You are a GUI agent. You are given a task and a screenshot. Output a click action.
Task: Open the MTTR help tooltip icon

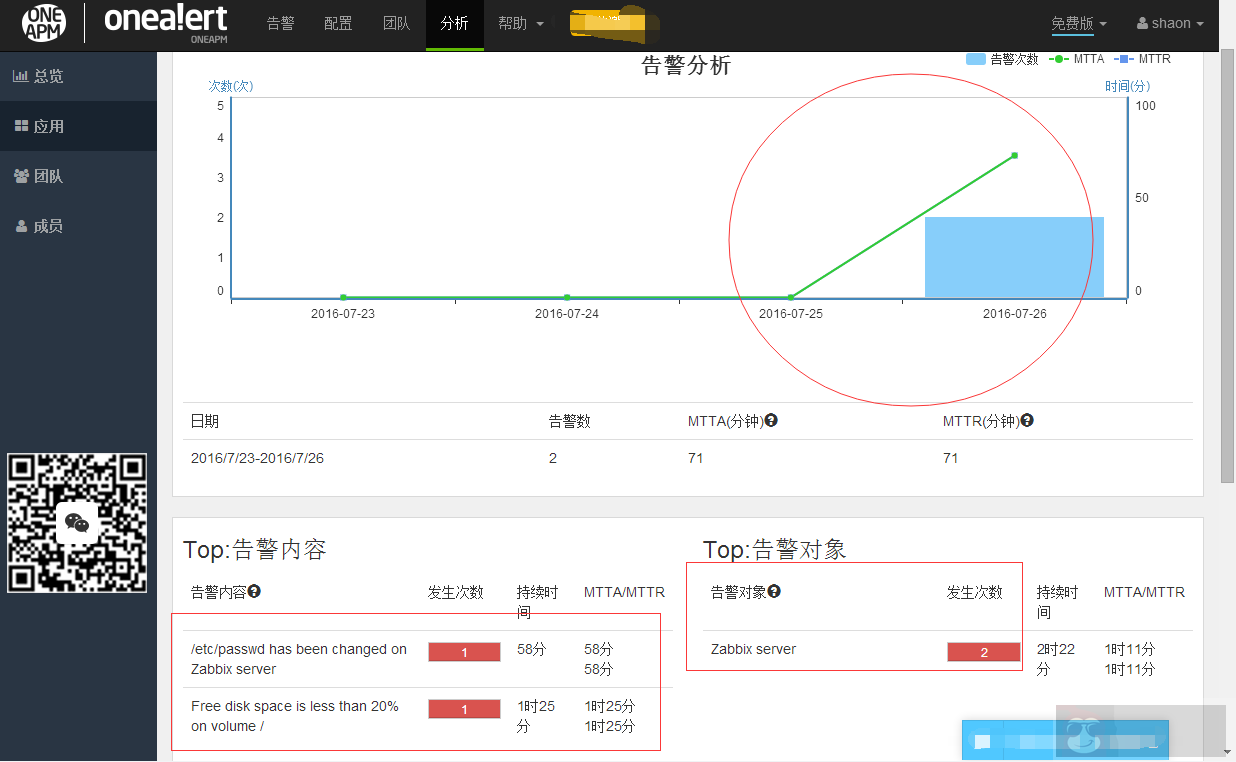[x=1027, y=420]
